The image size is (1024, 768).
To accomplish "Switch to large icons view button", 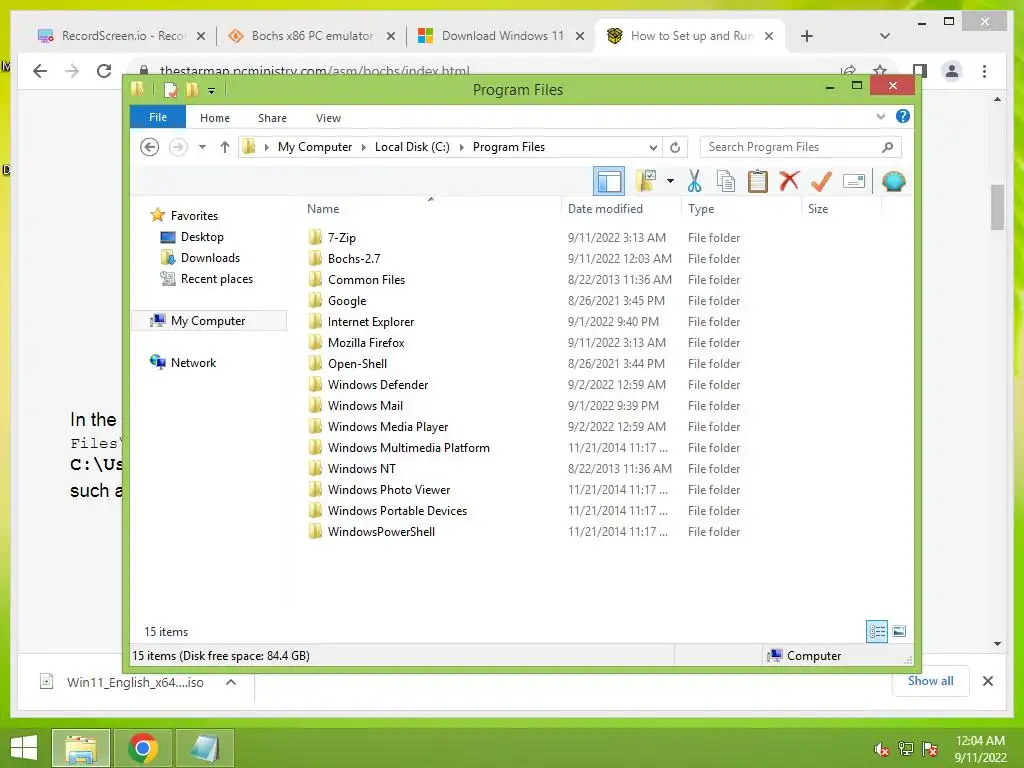I will [x=899, y=631].
